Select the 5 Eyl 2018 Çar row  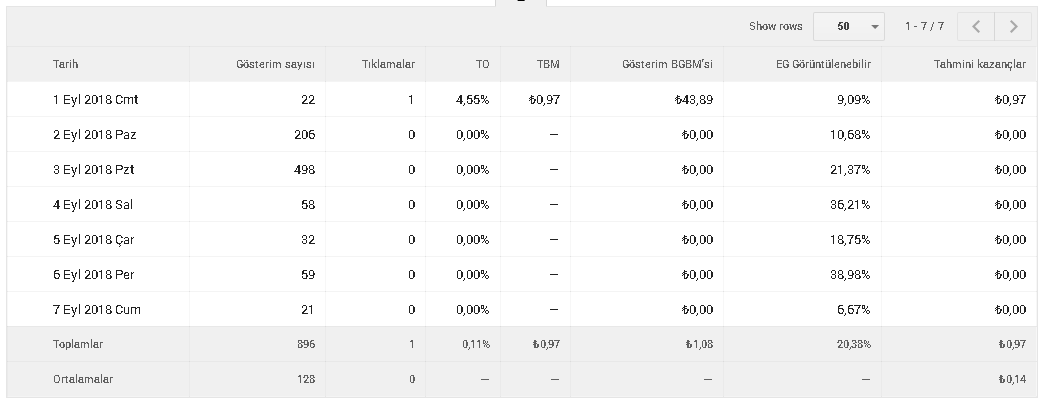tap(522, 239)
